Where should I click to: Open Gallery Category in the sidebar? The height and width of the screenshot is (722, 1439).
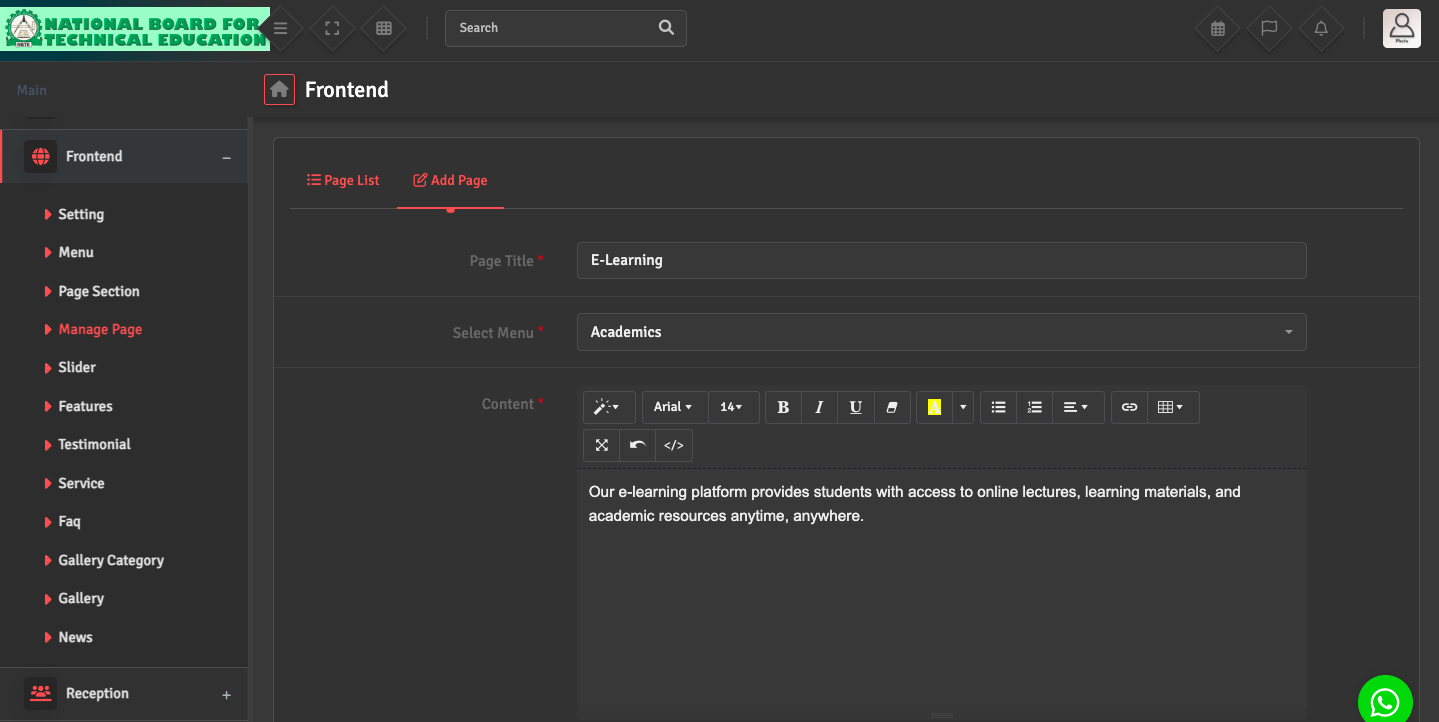pos(111,560)
